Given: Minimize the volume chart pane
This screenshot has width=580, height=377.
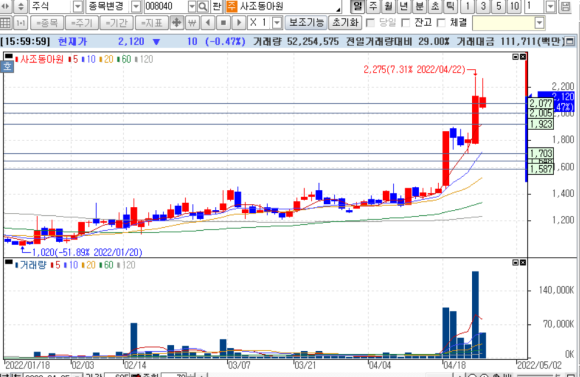Looking at the screenshot, I should click(515, 262).
